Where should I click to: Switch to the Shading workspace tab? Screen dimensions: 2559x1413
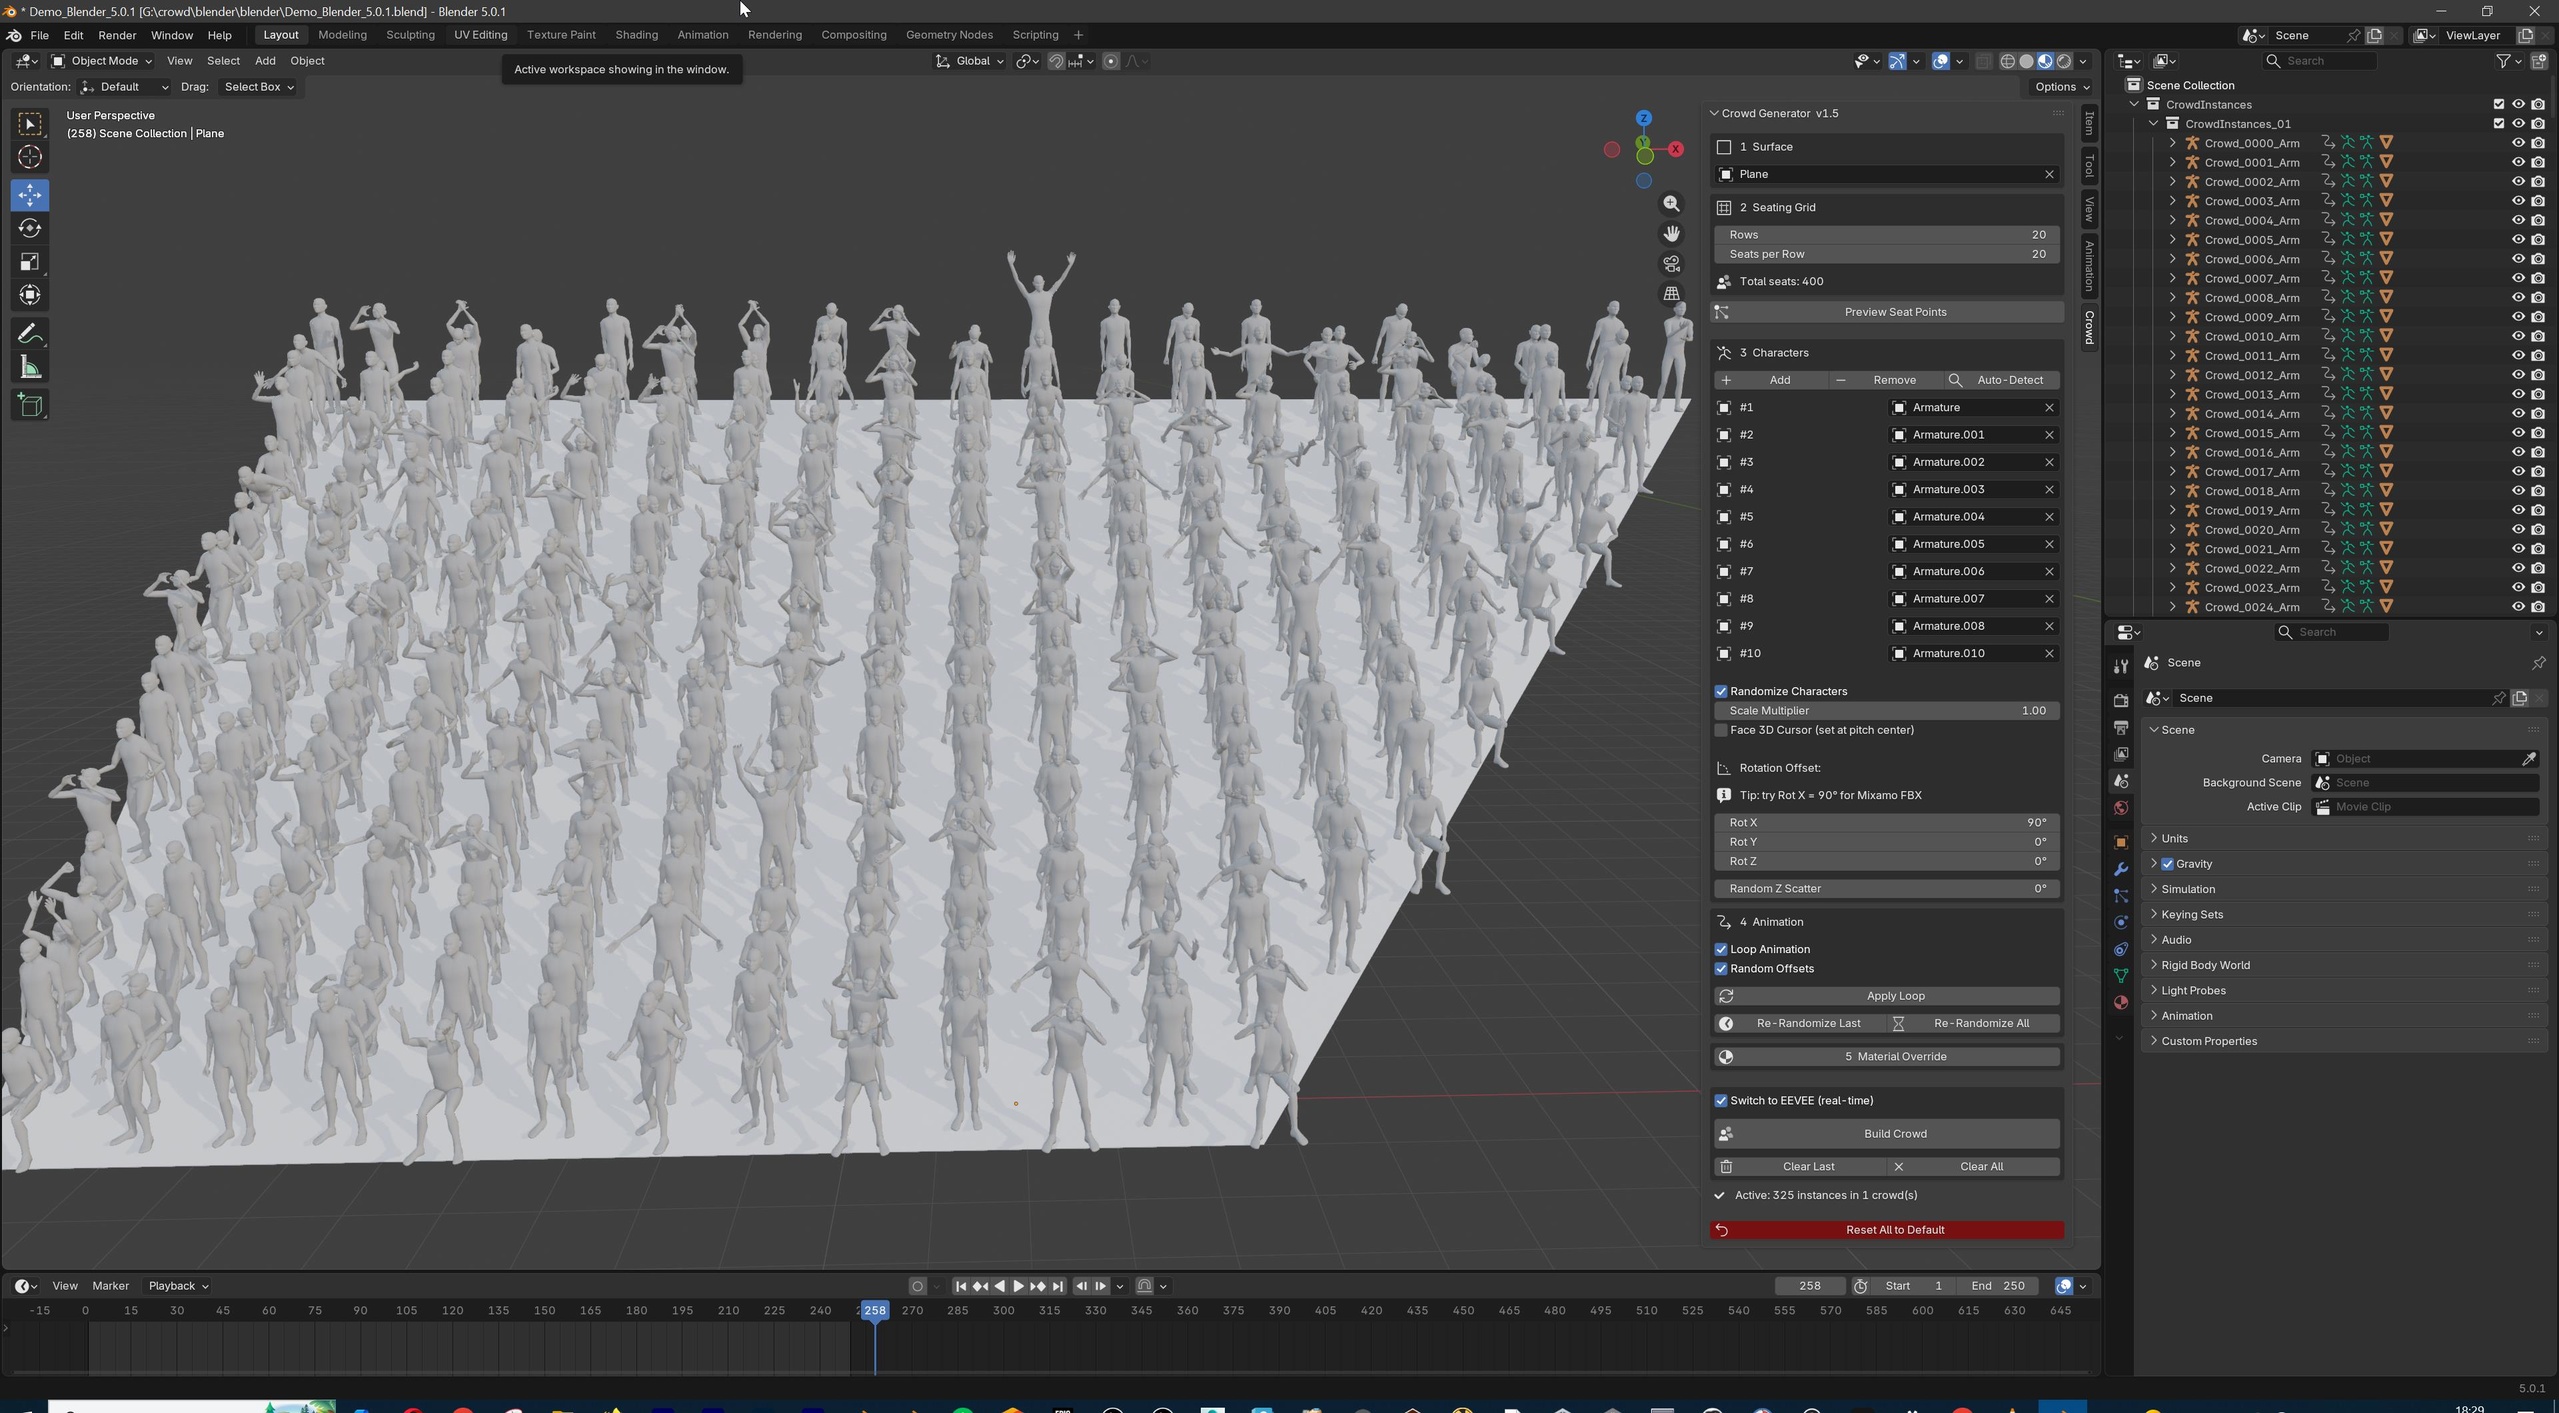tap(636, 35)
